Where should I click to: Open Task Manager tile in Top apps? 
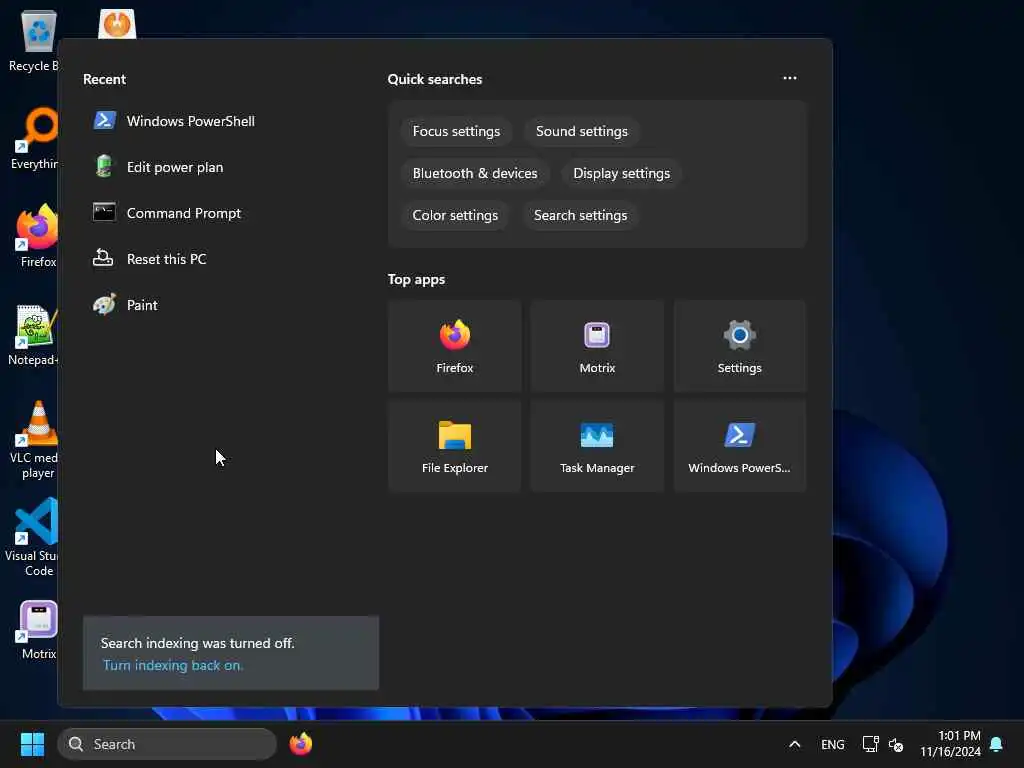(597, 446)
